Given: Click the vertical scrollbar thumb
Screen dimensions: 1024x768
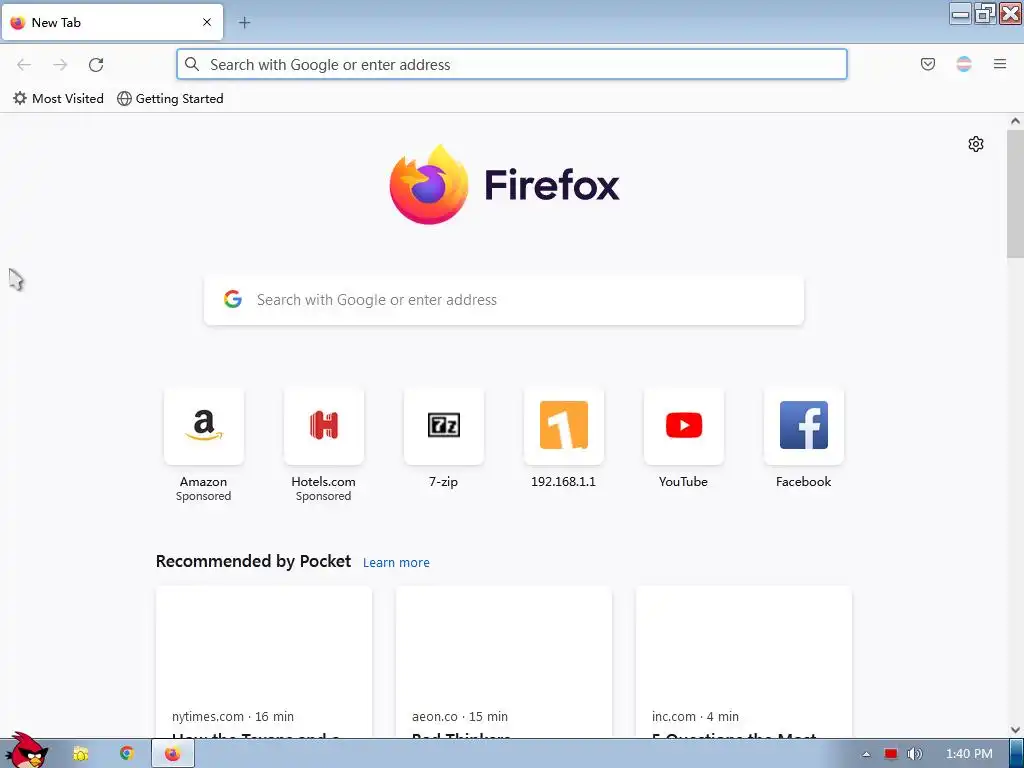Looking at the screenshot, I should click(1015, 194).
